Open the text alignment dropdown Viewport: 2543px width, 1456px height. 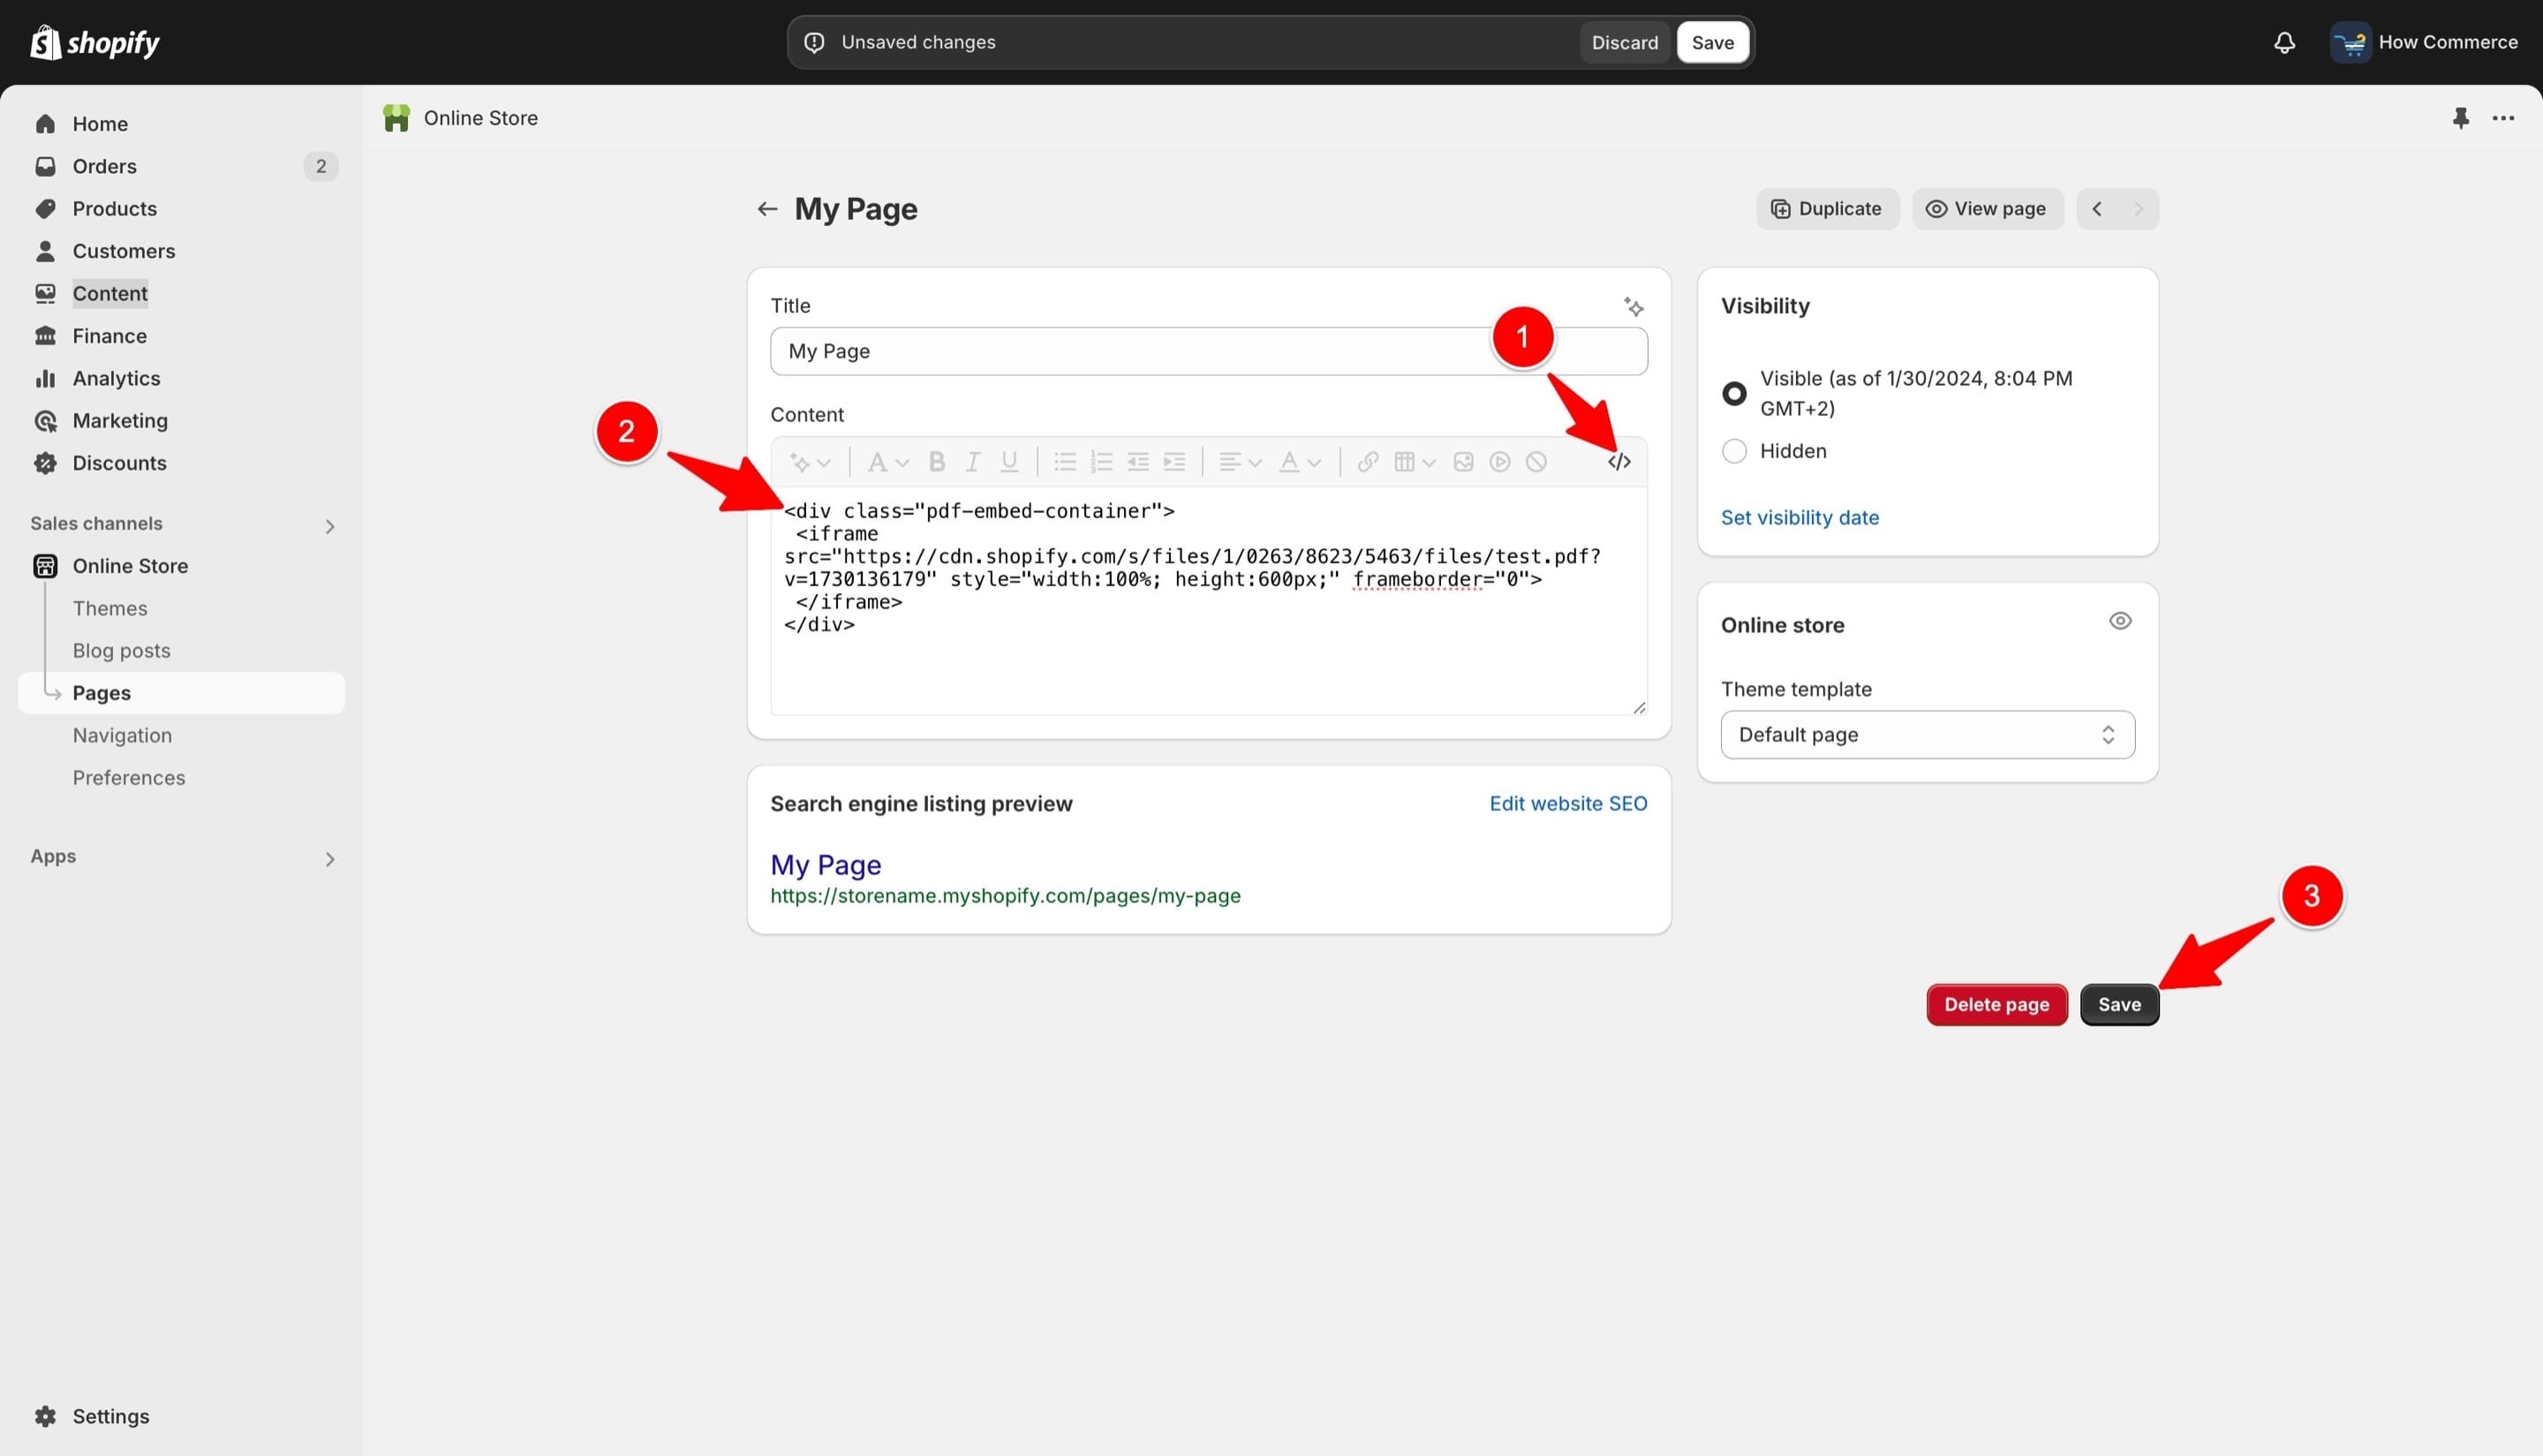click(x=1241, y=462)
